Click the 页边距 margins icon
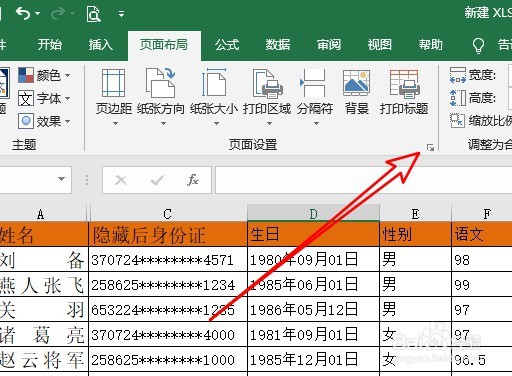Image resolution: width=512 pixels, height=376 pixels. pos(114,83)
